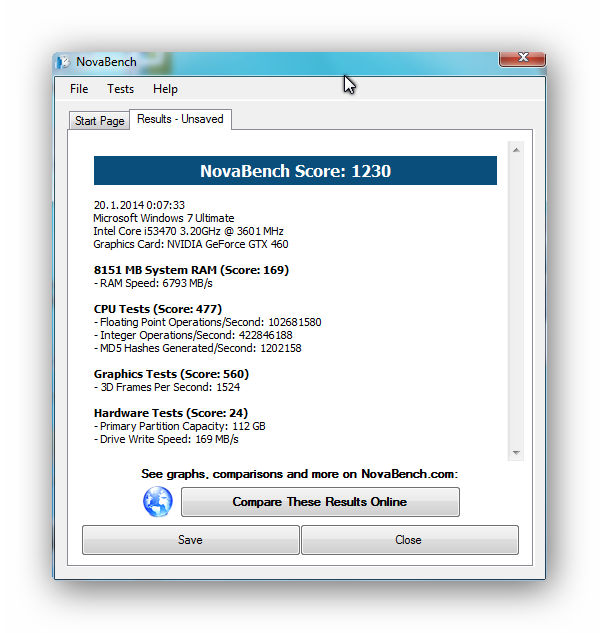The height and width of the screenshot is (633, 600).
Task: Close the NovaBench window with red X
Action: pyautogui.click(x=522, y=59)
